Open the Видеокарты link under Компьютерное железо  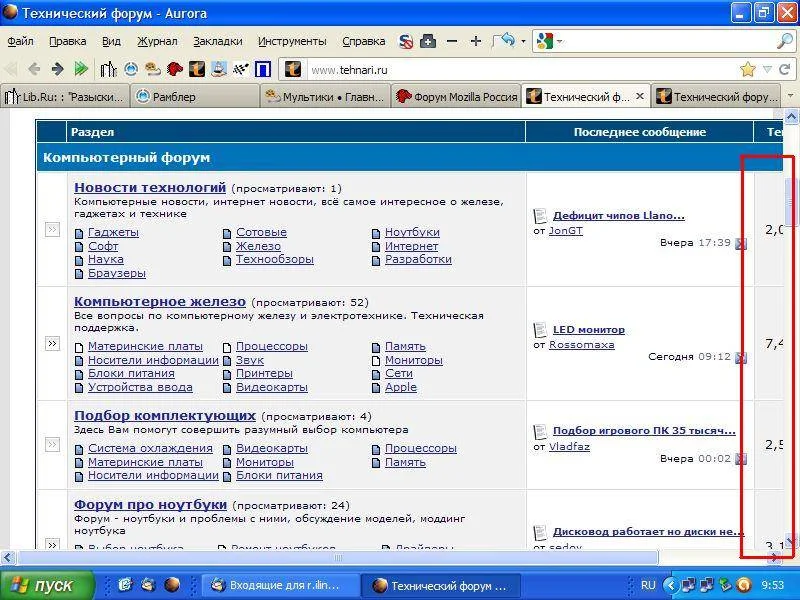(271, 387)
